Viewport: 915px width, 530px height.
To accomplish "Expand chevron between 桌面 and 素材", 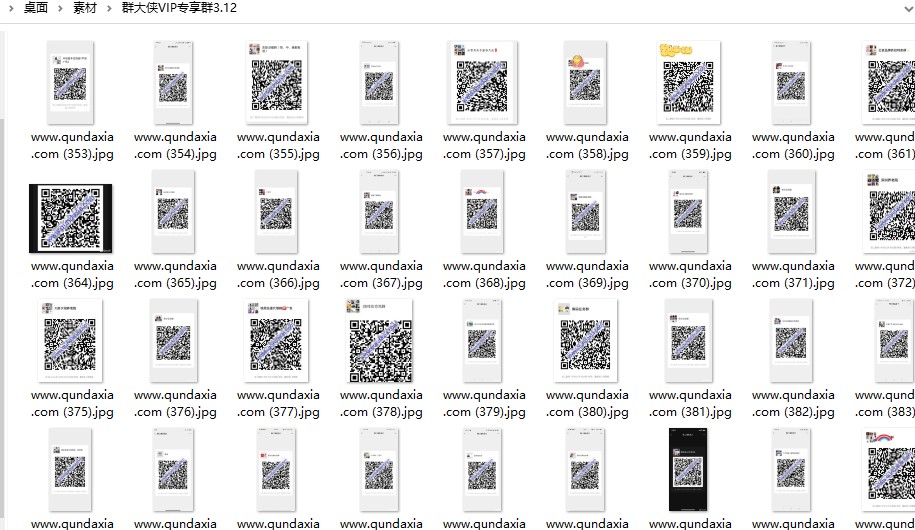I will click(60, 9).
